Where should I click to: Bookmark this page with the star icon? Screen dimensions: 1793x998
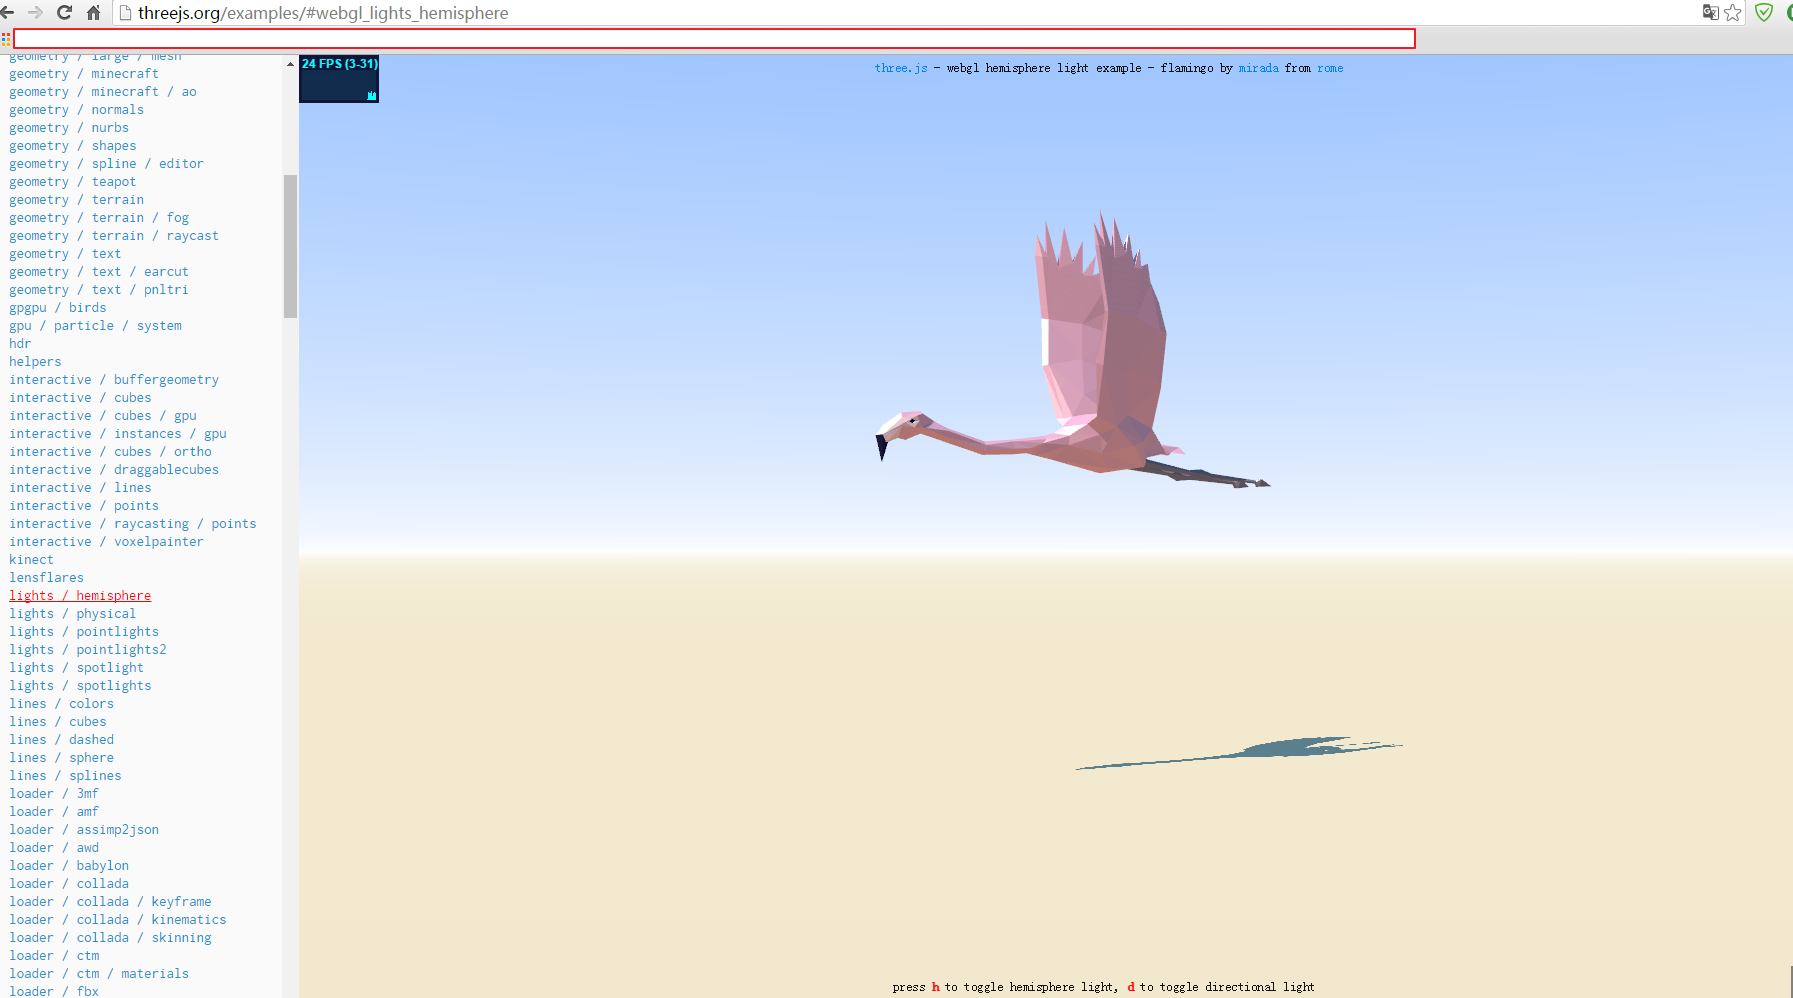pyautogui.click(x=1733, y=12)
